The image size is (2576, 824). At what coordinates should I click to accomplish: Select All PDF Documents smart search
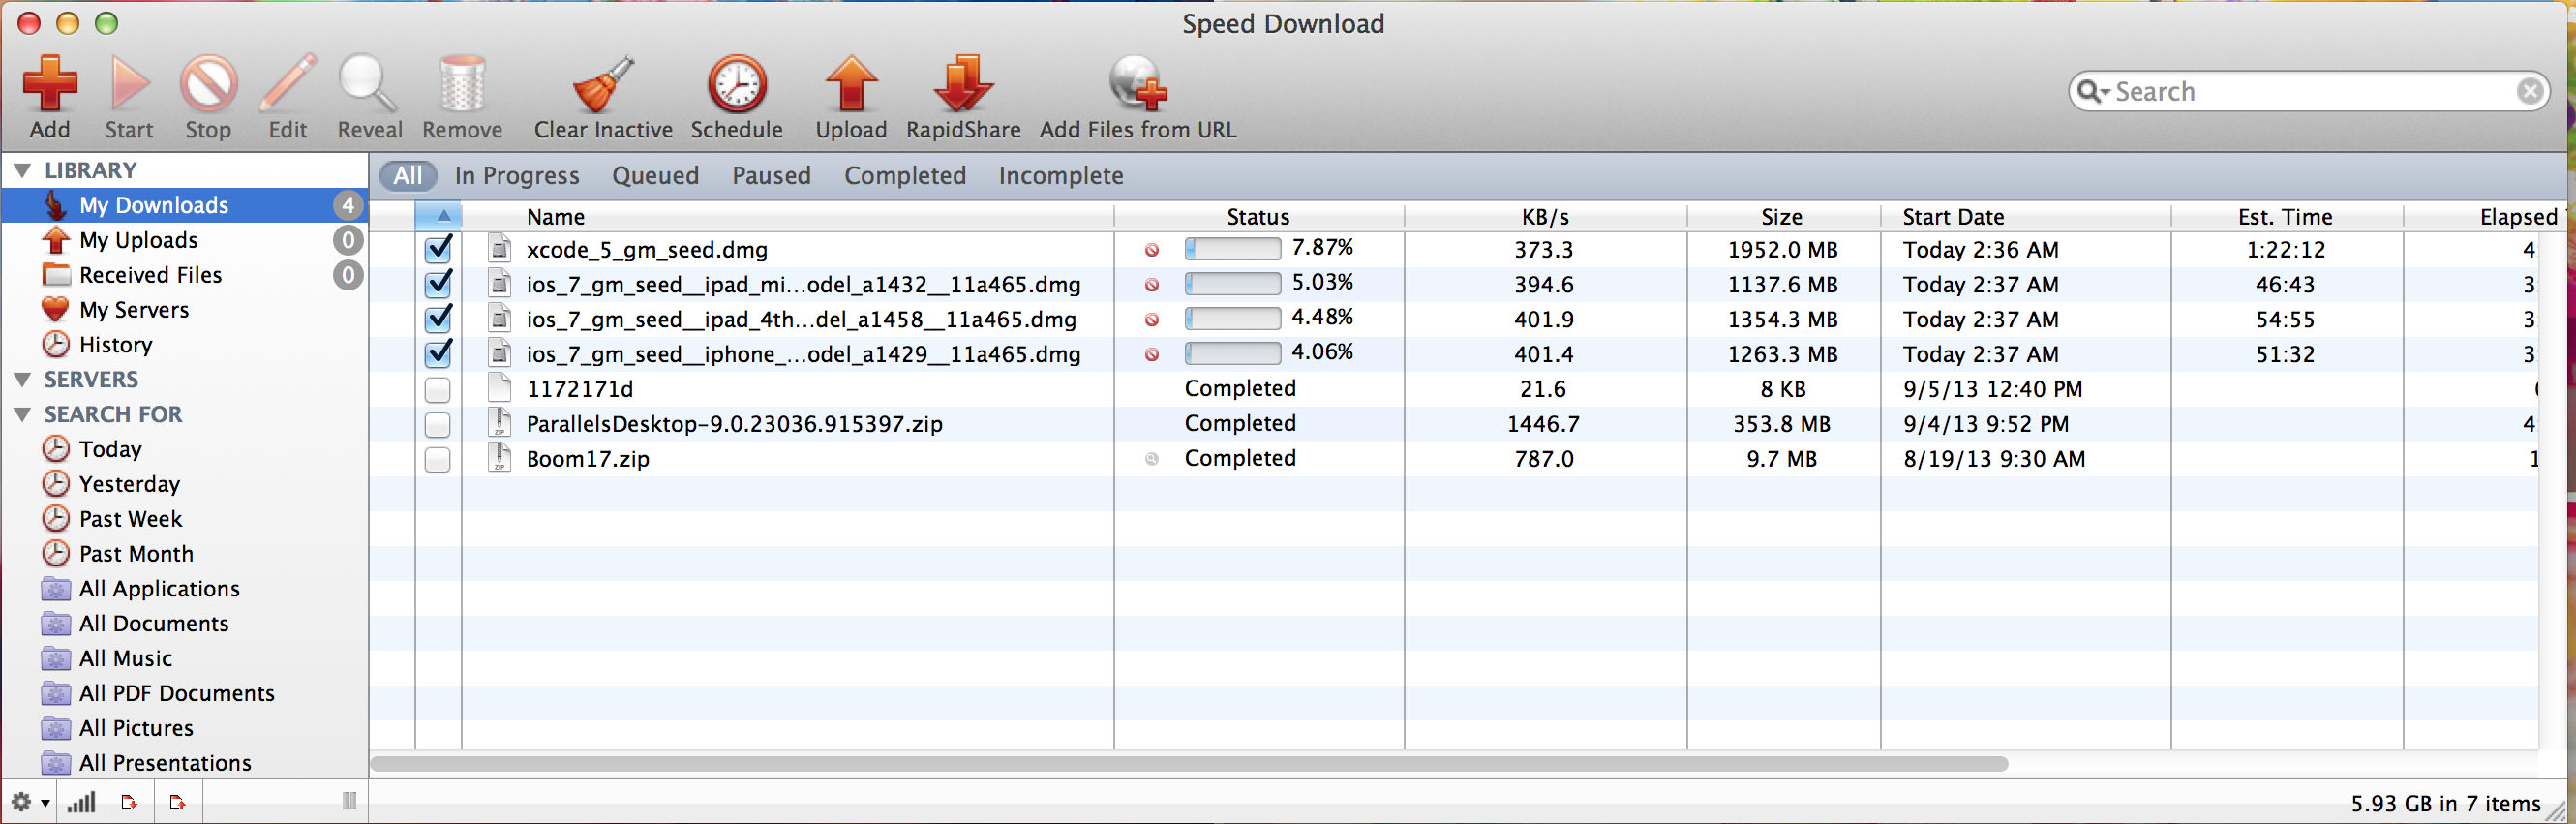pyautogui.click(x=184, y=693)
